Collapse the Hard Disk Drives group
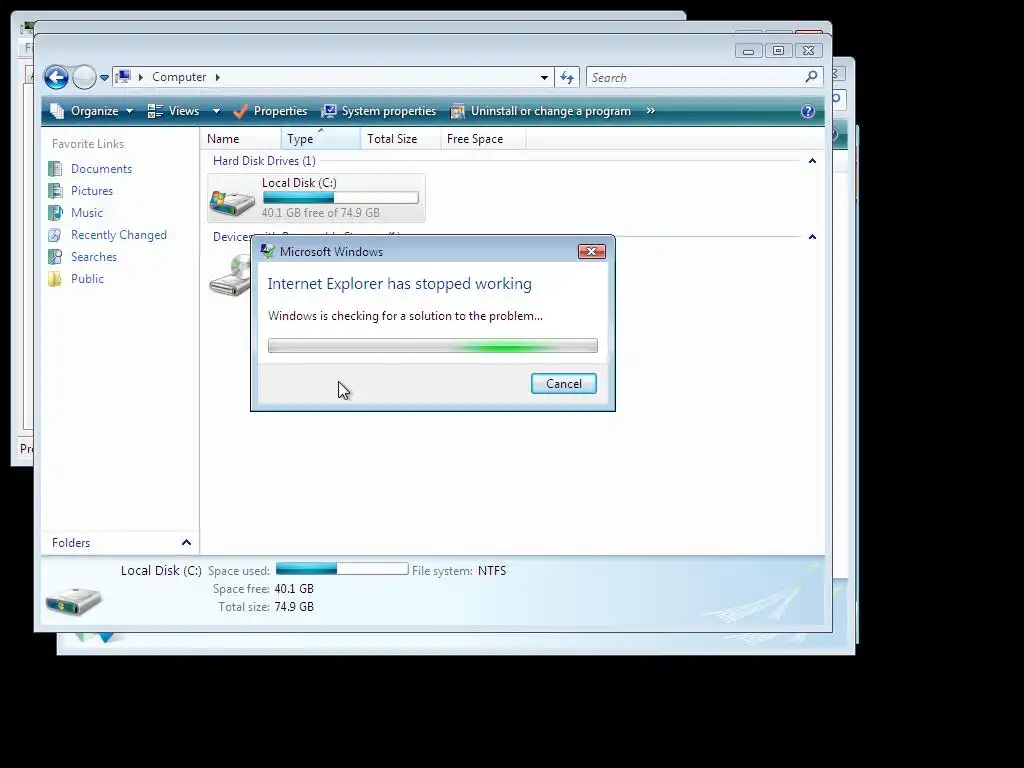This screenshot has height=768, width=1024. tap(812, 161)
